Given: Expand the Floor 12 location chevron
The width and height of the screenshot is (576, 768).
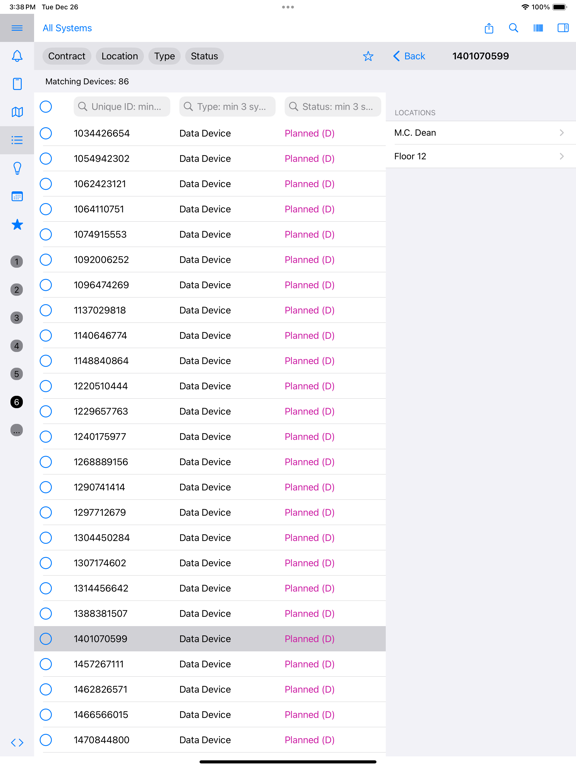Looking at the screenshot, I should click(561, 156).
